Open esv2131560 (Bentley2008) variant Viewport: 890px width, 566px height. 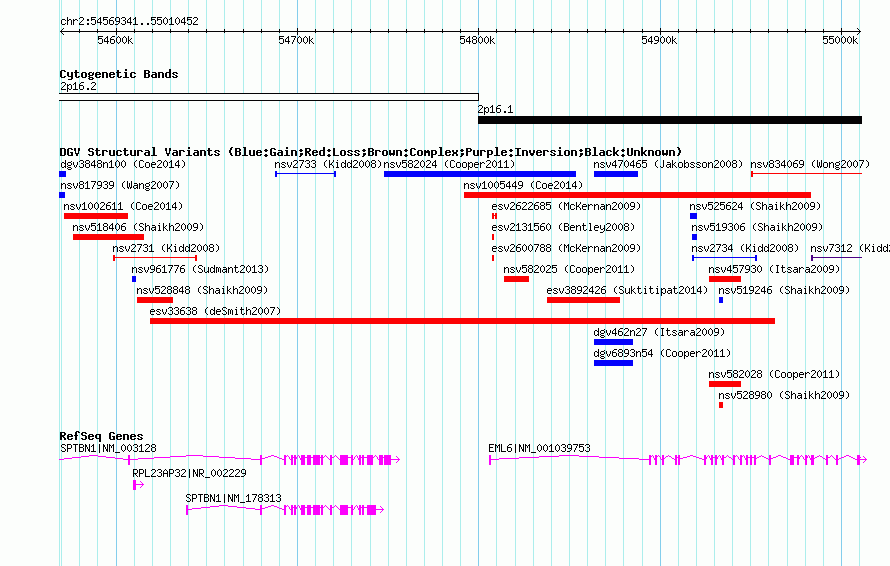tap(493, 237)
